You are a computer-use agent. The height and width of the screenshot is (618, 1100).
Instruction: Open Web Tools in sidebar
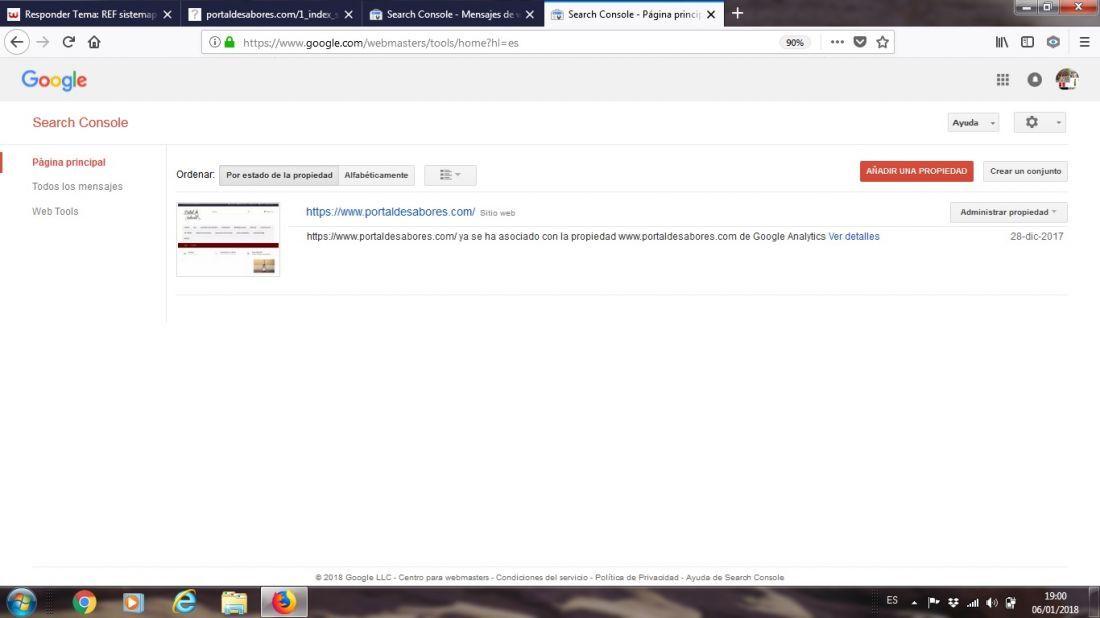point(55,211)
